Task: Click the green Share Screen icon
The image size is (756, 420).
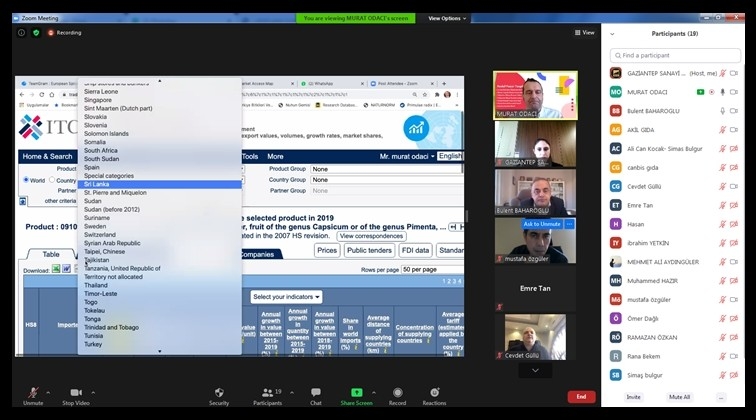Action: [x=356, y=392]
